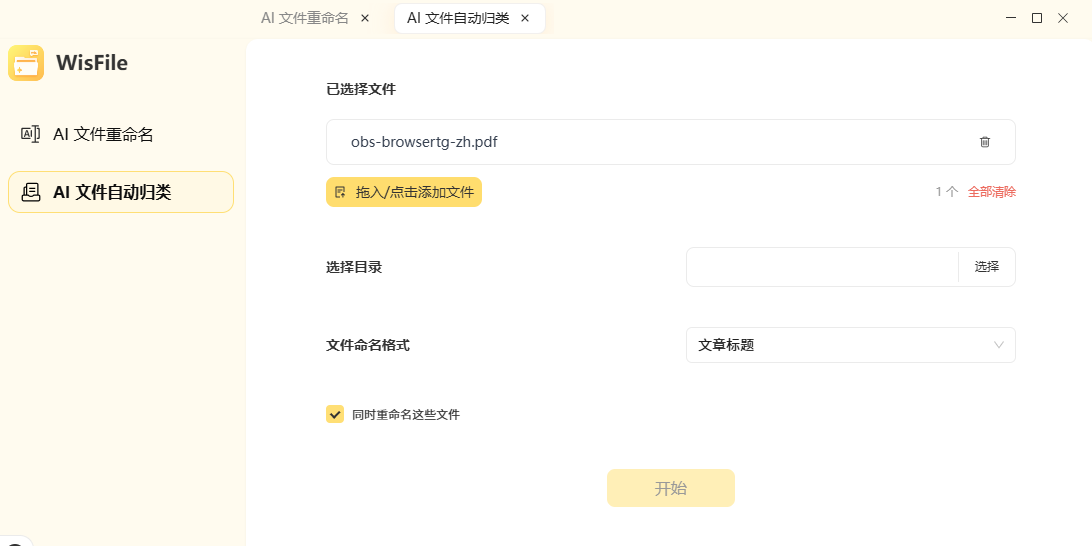
Task: Click 全部清除 to clear all files
Action: (992, 192)
